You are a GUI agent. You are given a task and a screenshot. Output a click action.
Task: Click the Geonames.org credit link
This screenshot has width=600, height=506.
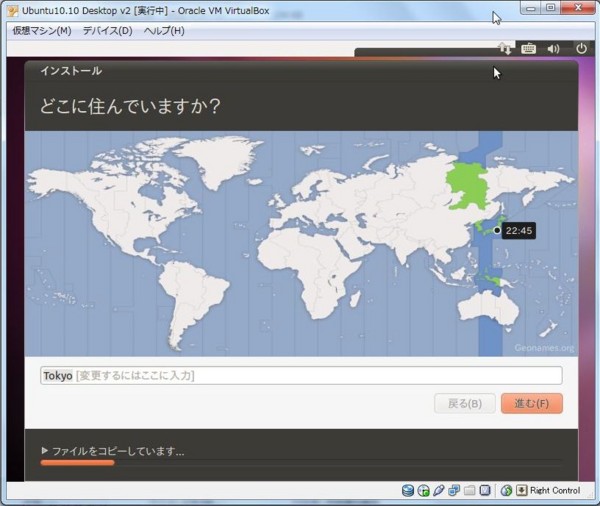544,348
